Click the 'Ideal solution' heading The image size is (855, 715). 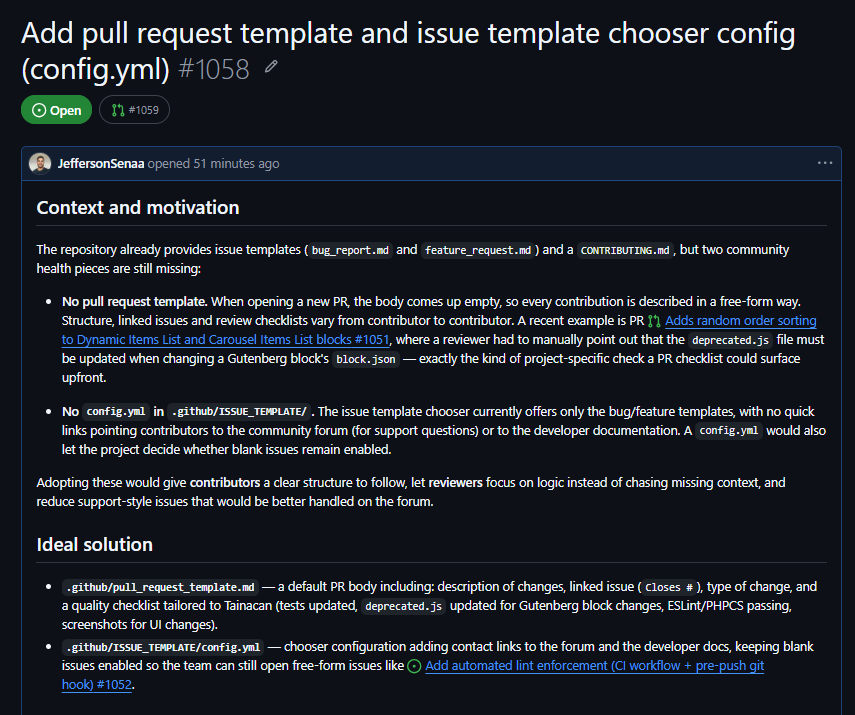tap(94, 545)
